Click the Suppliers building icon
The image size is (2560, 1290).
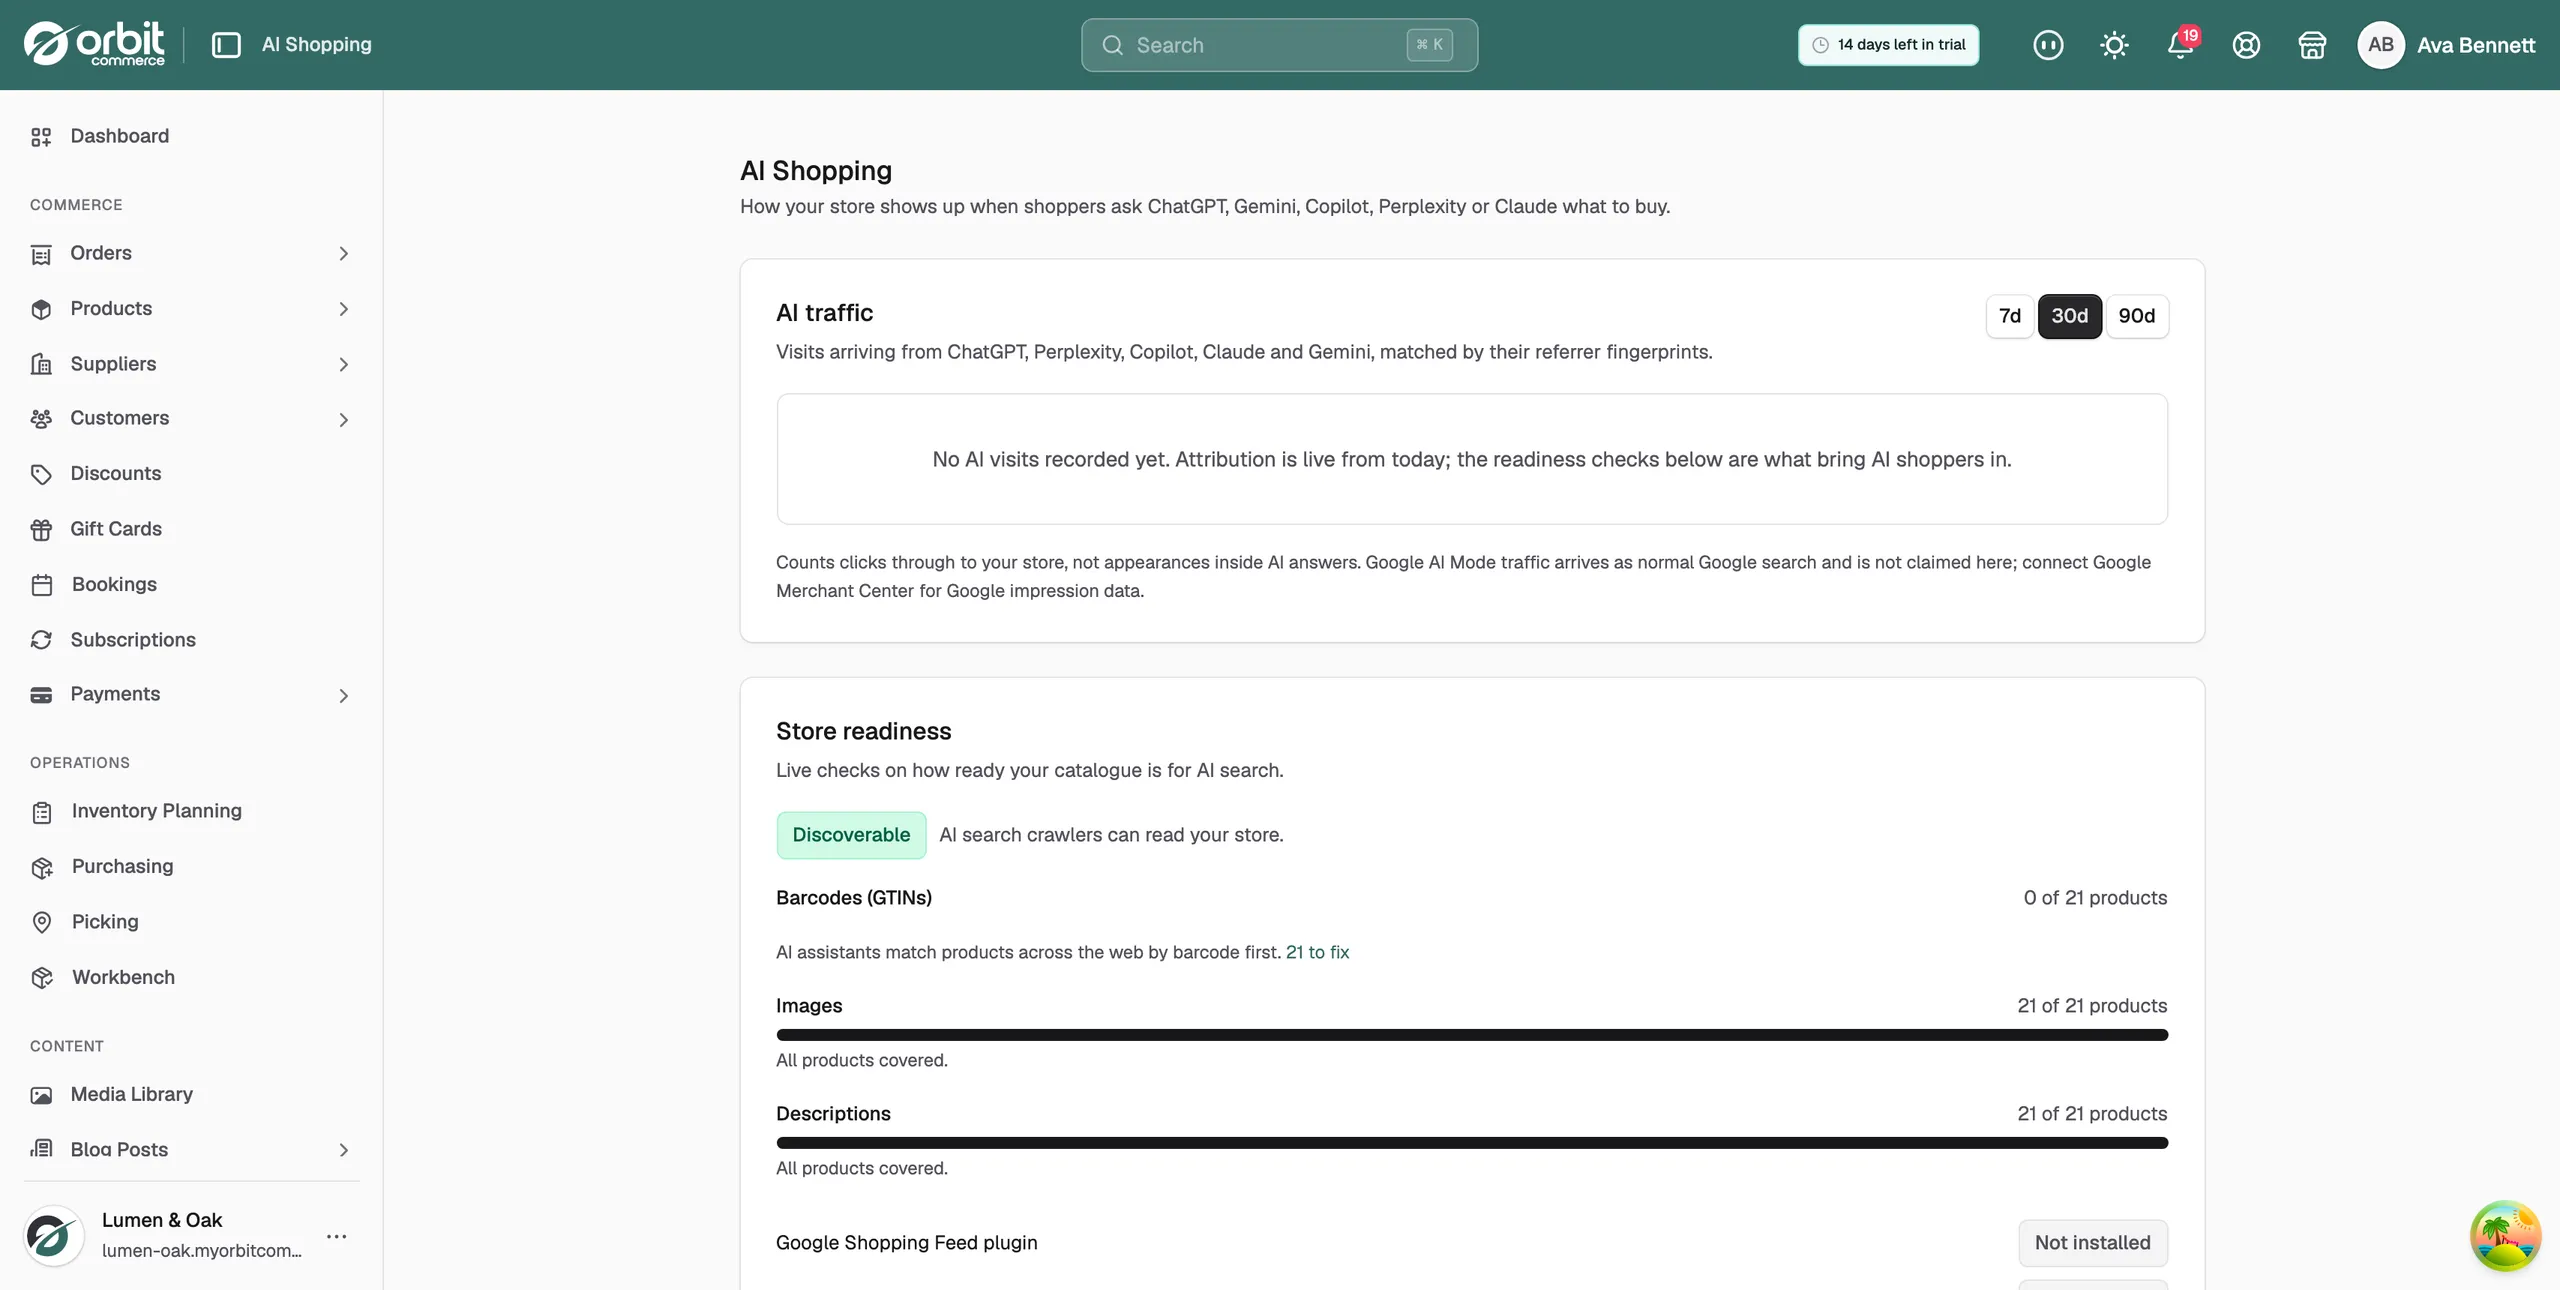click(x=41, y=364)
